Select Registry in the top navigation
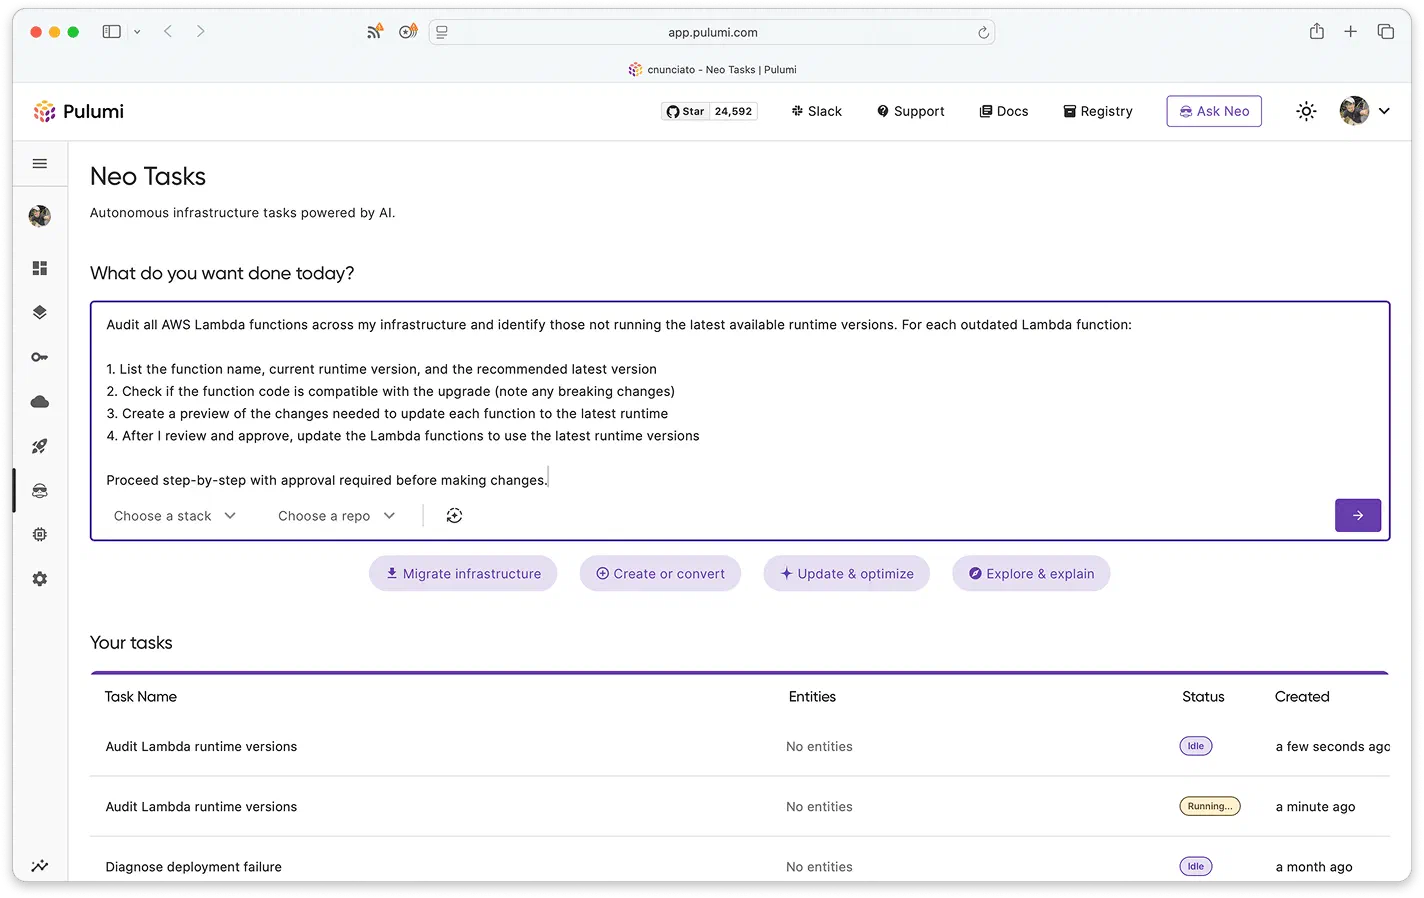Viewport: 1424px width, 898px height. (x=1097, y=111)
